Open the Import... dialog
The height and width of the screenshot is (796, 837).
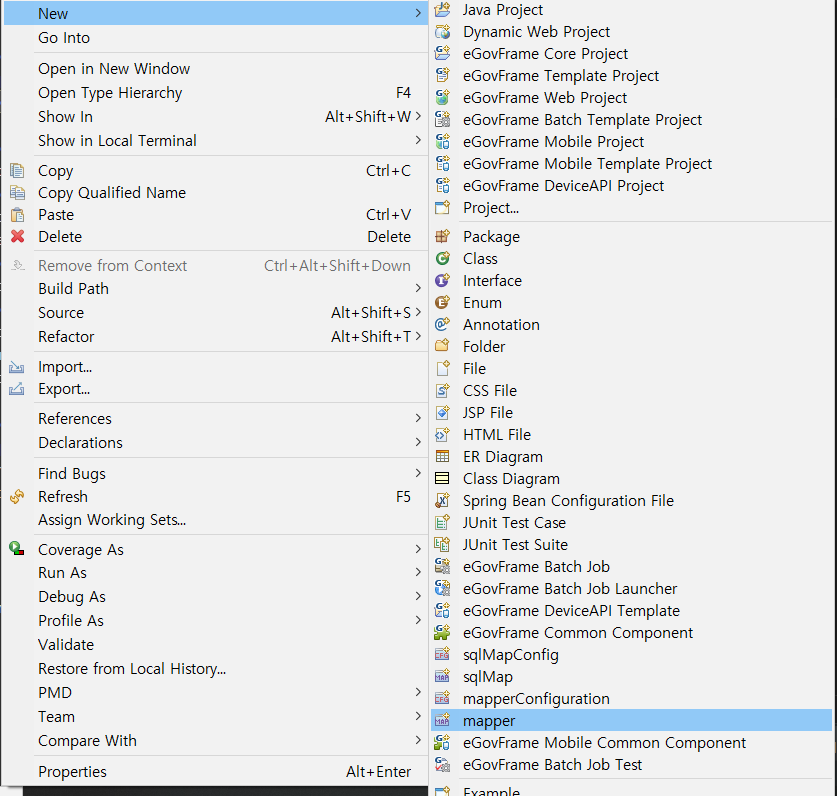coord(216,367)
